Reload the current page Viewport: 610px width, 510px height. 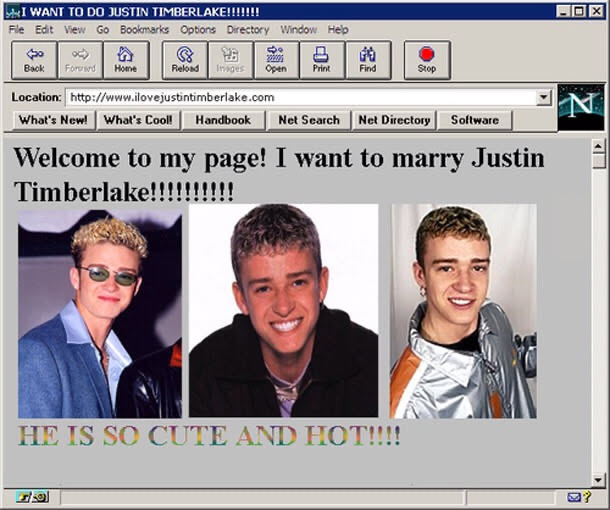point(185,60)
